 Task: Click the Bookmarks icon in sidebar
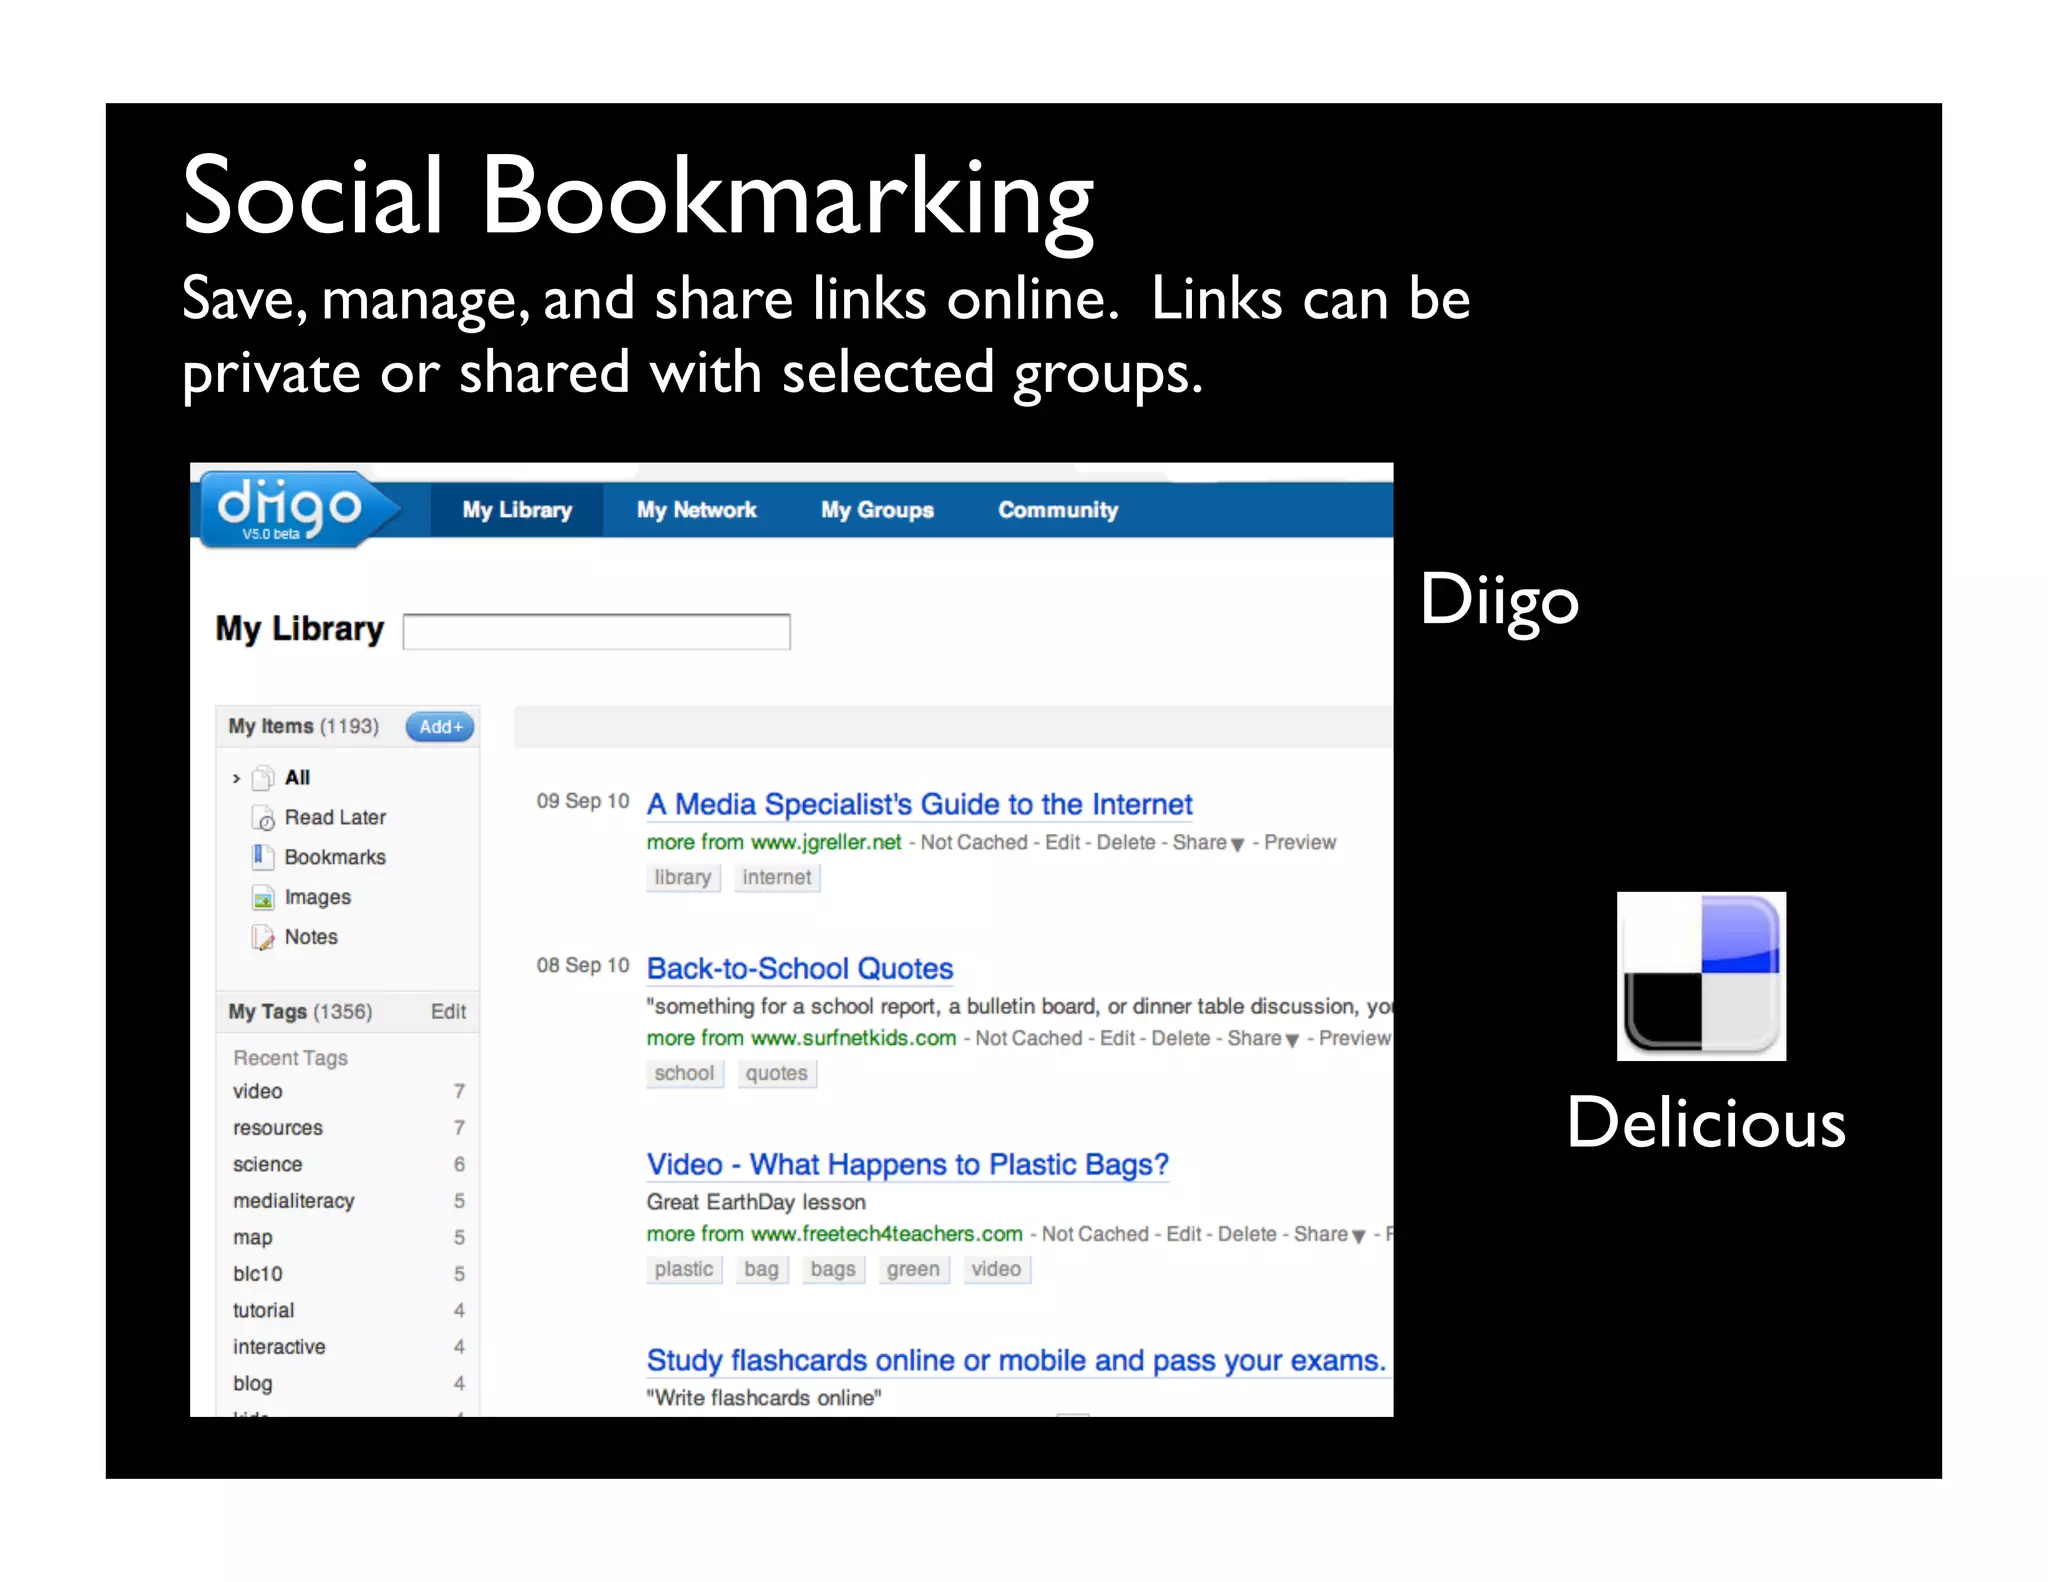[x=263, y=857]
